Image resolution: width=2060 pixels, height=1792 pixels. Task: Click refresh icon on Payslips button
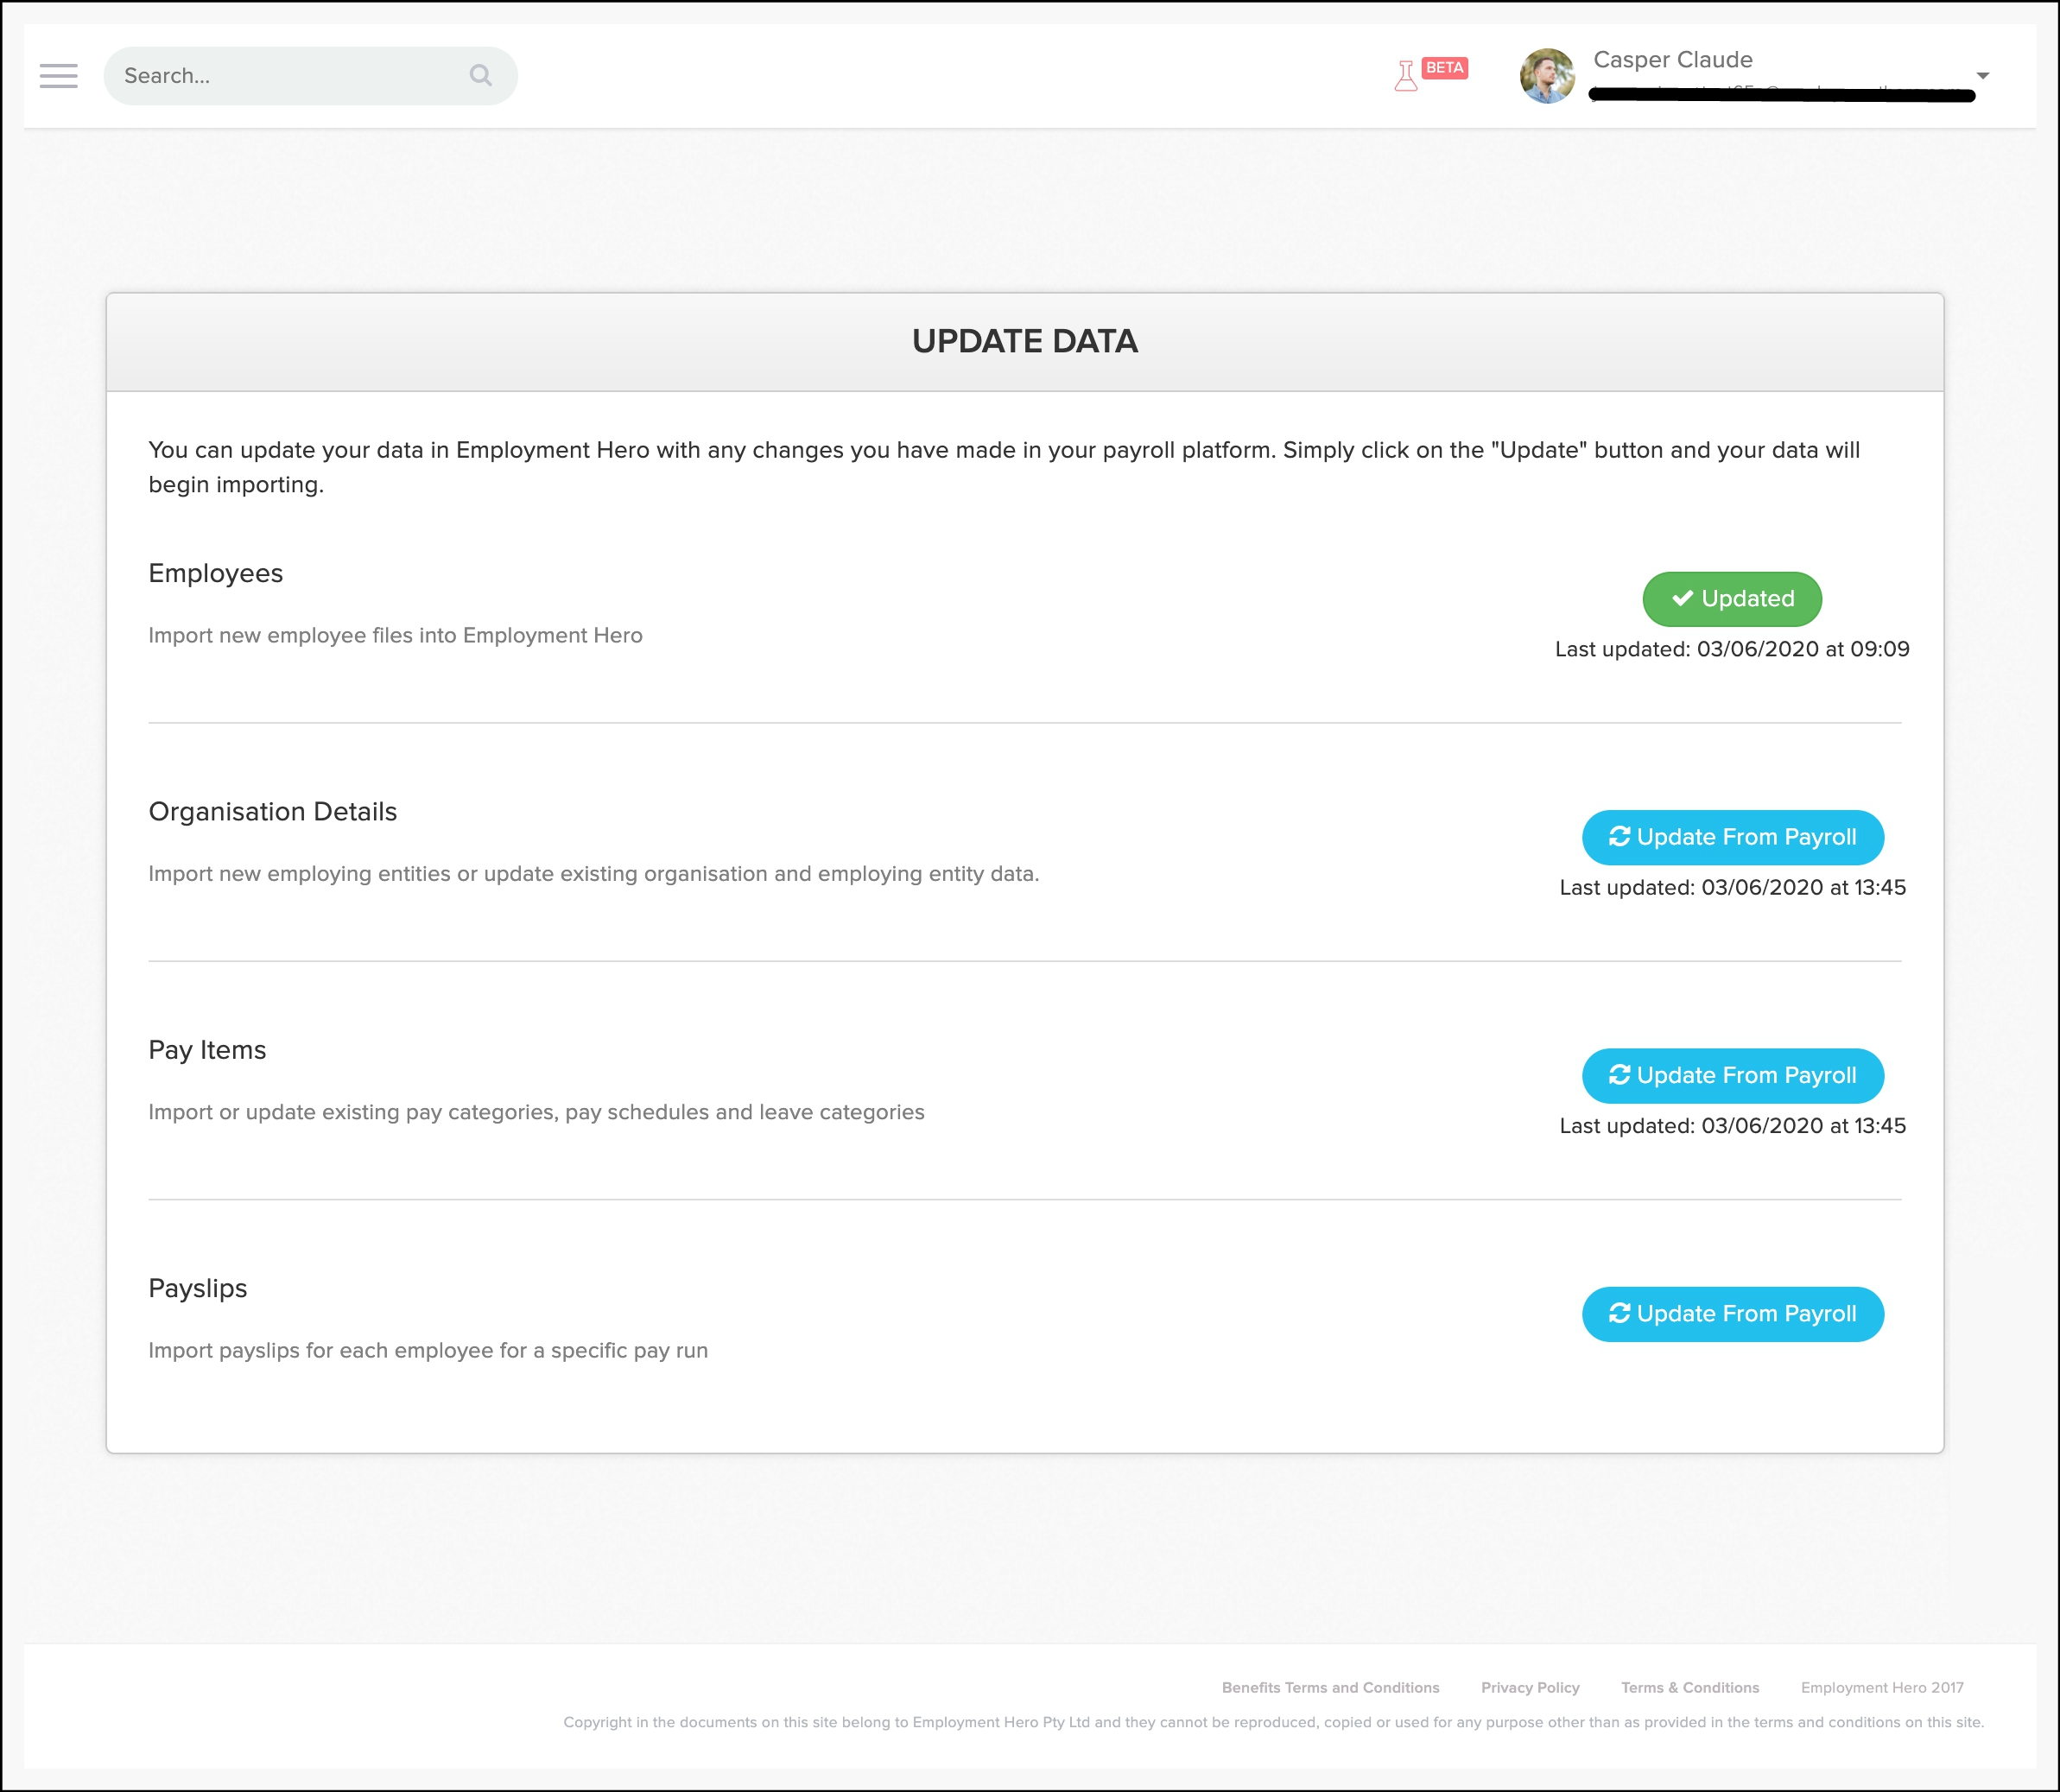point(1619,1313)
